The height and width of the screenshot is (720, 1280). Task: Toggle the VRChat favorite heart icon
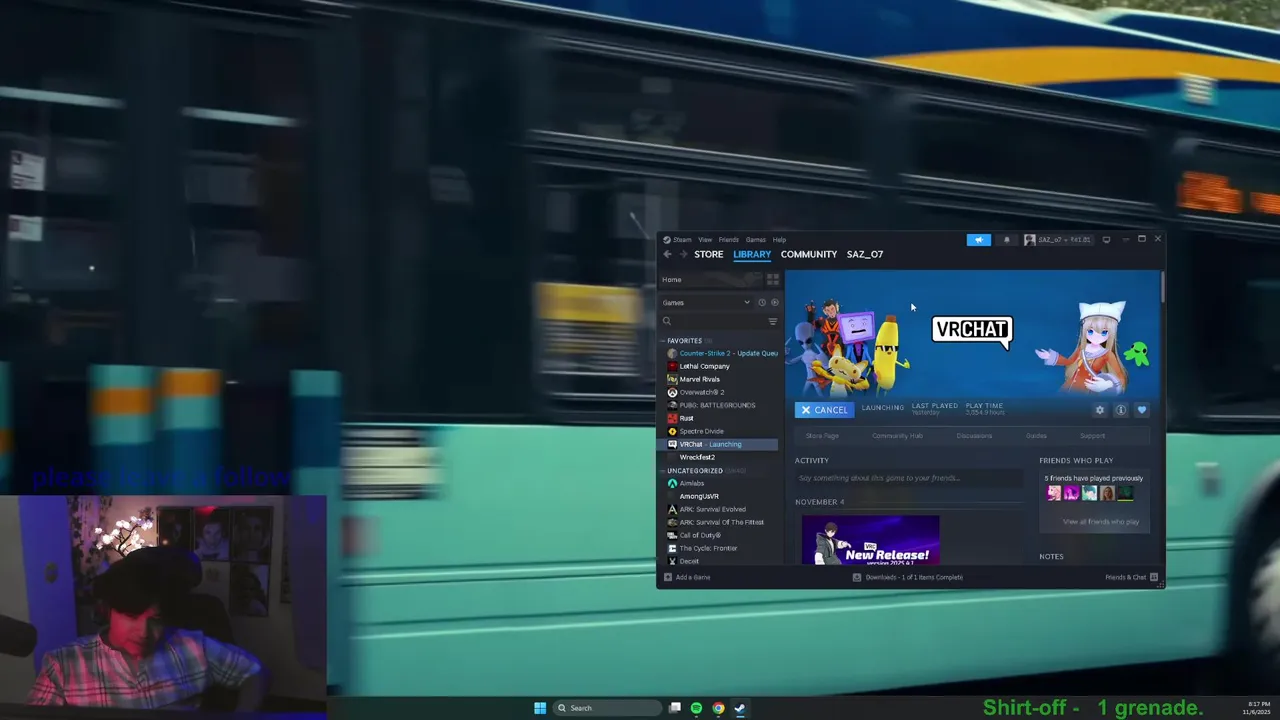[1142, 410]
